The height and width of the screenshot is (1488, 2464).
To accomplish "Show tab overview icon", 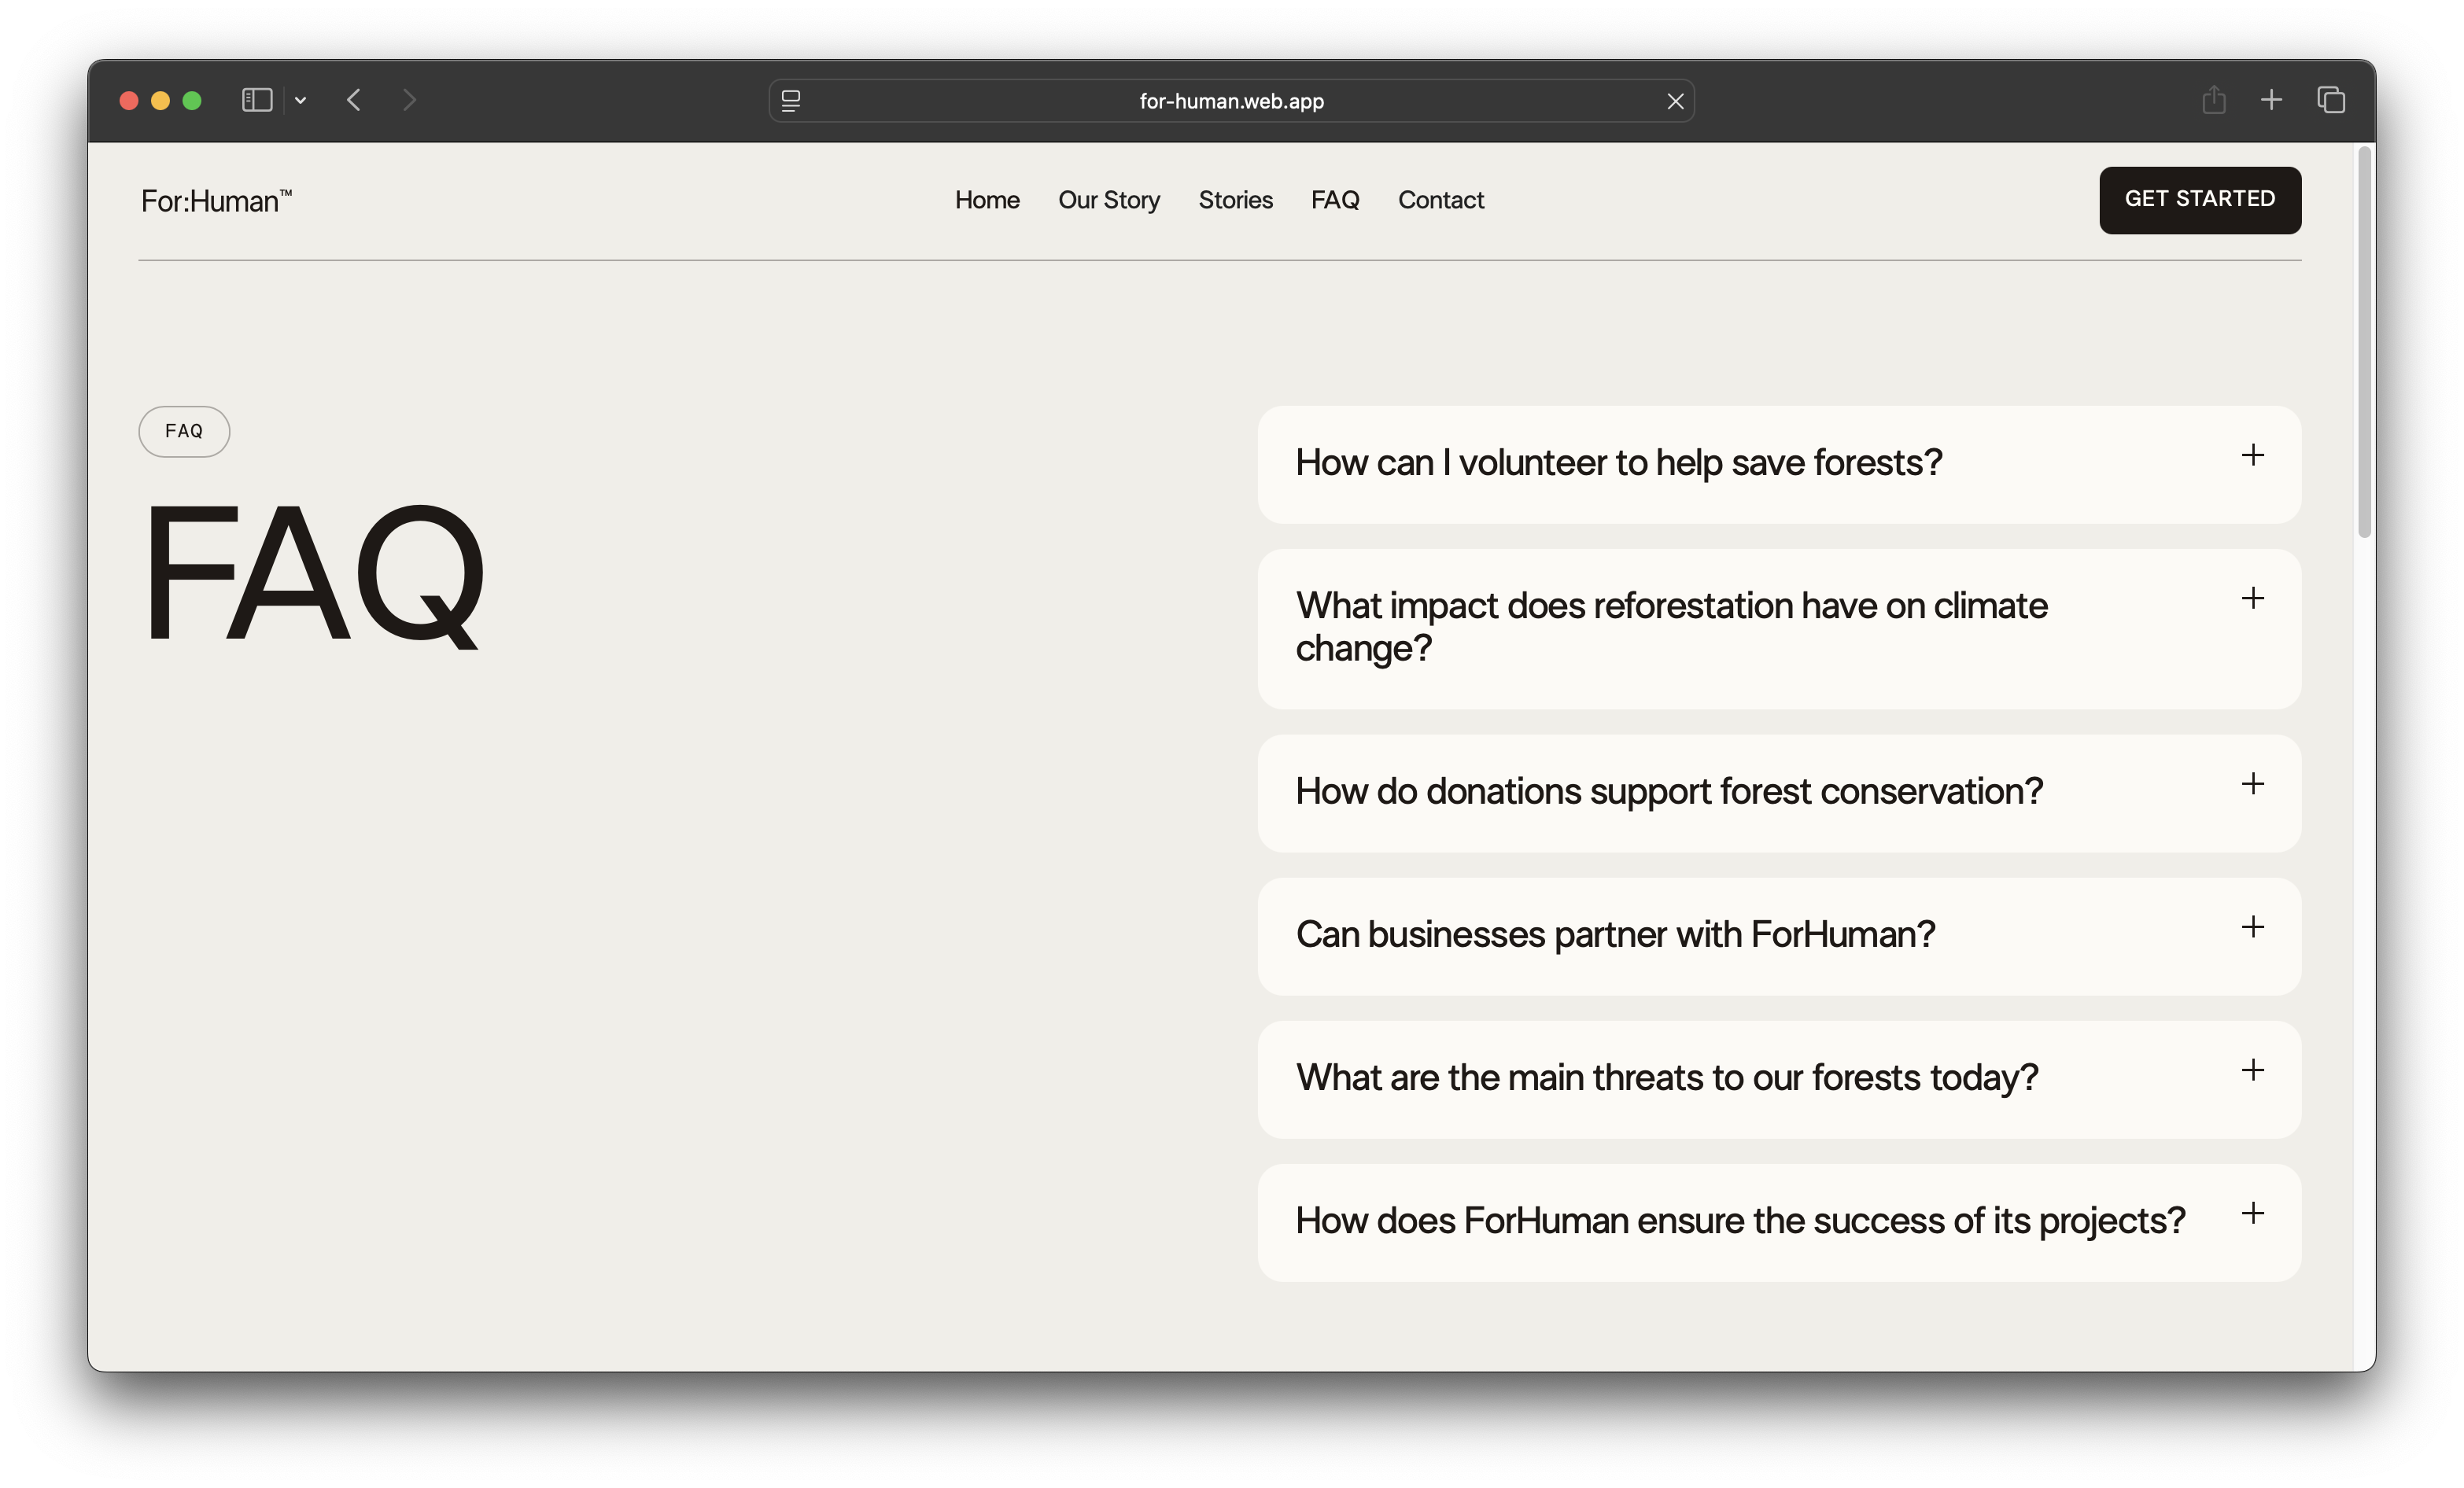I will point(2331,100).
